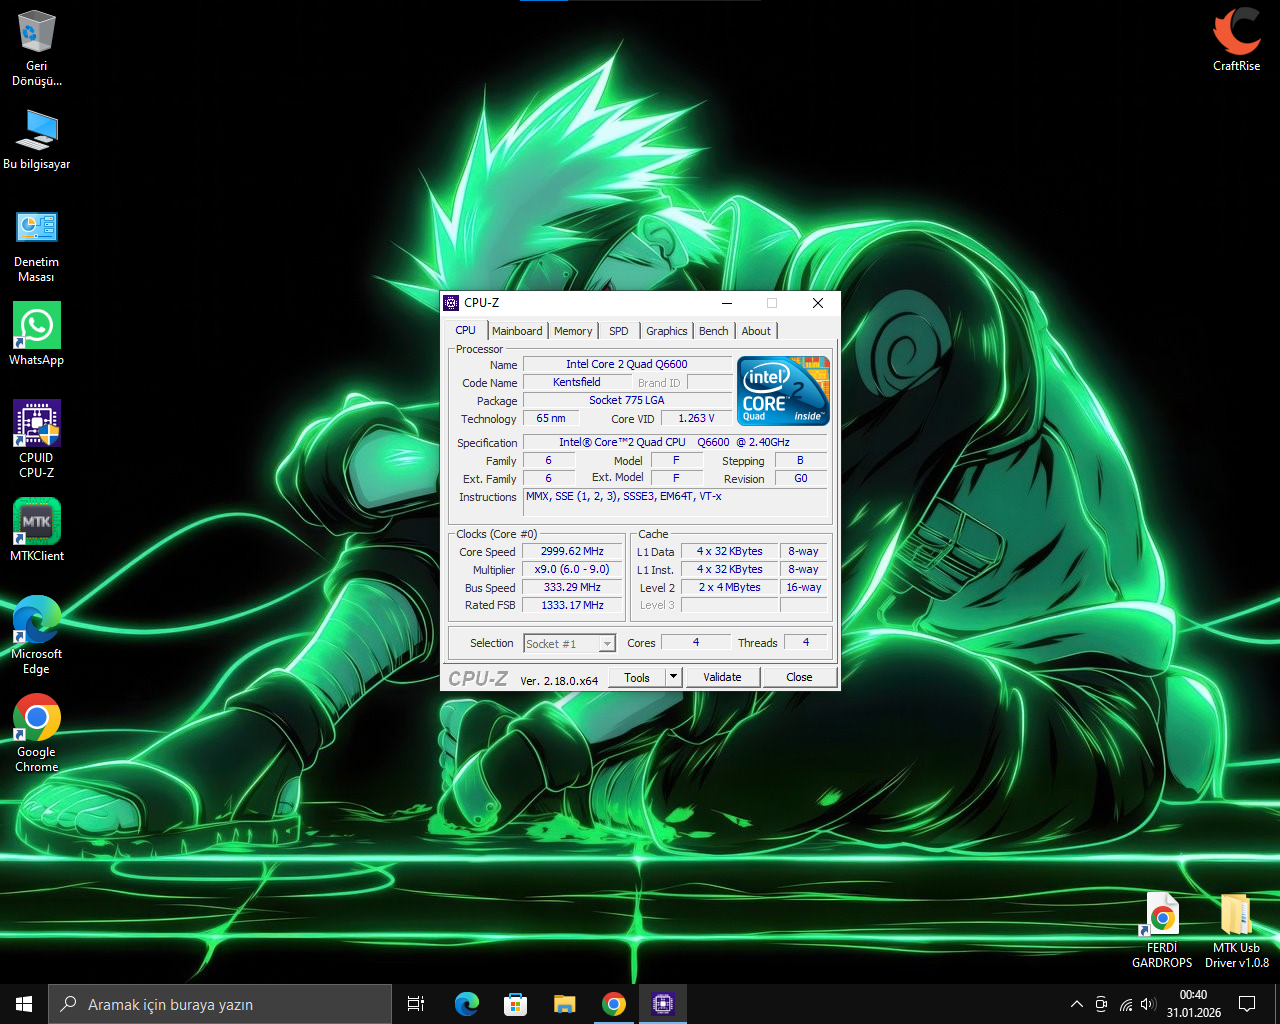Image resolution: width=1280 pixels, height=1024 pixels.
Task: Click the taskbar search box
Action: [x=220, y=1004]
